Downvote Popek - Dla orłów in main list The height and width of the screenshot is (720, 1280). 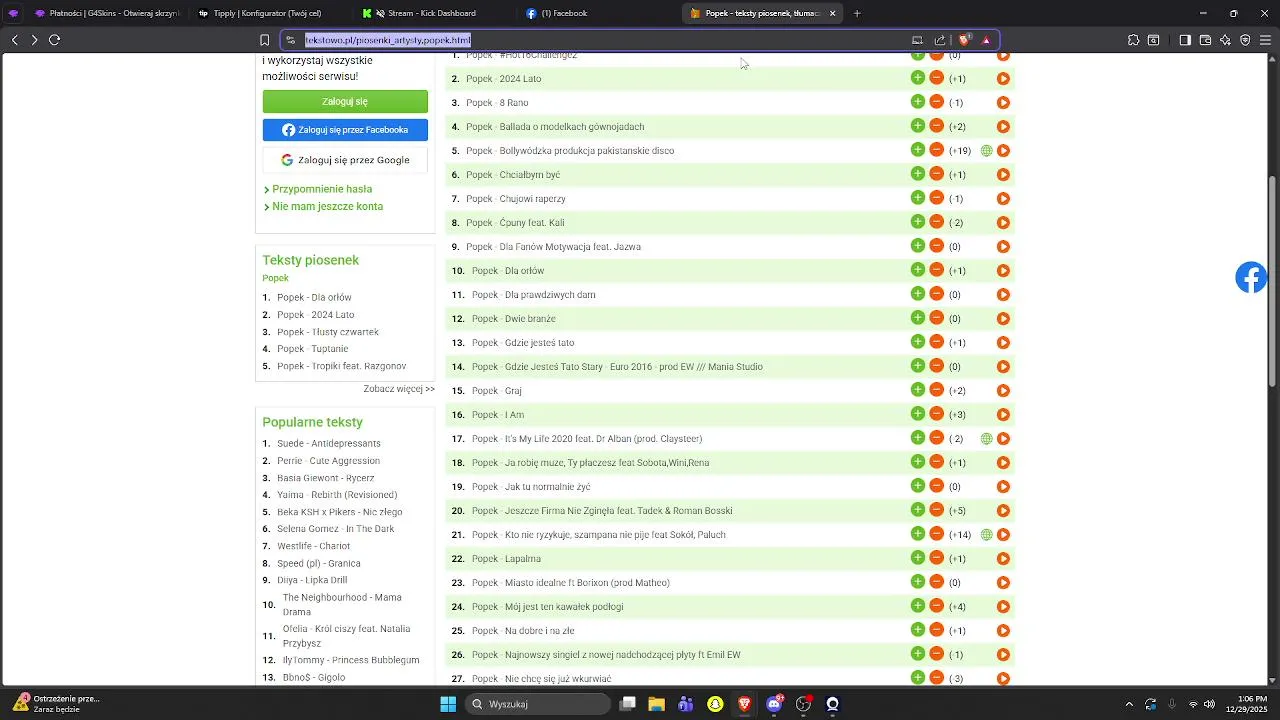937,270
